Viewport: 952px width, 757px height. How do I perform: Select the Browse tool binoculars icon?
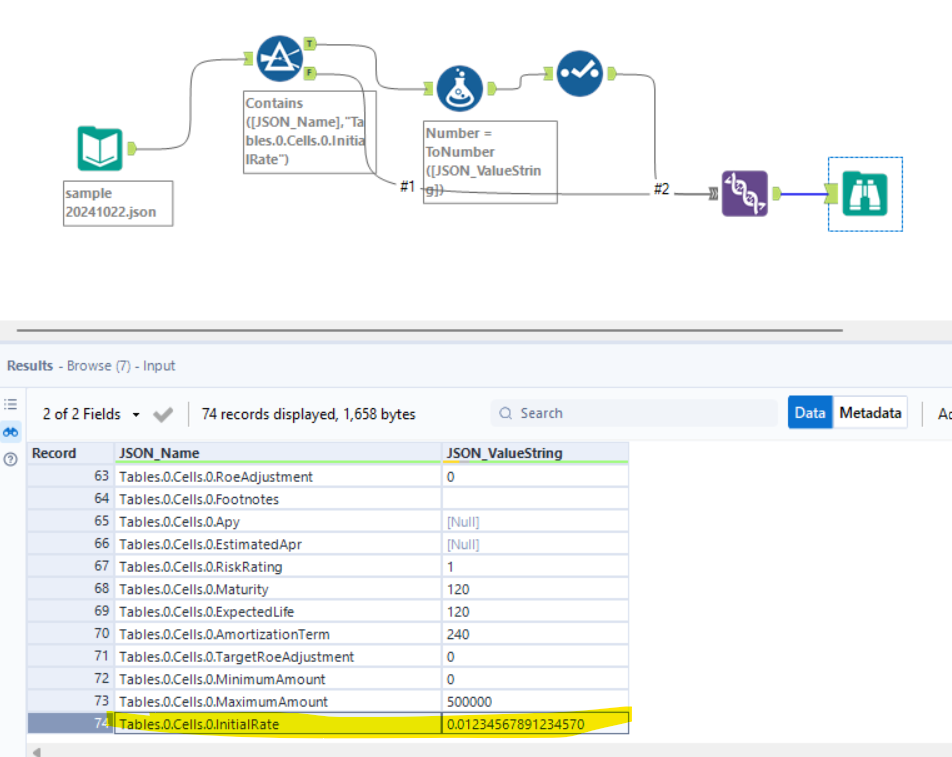click(864, 194)
